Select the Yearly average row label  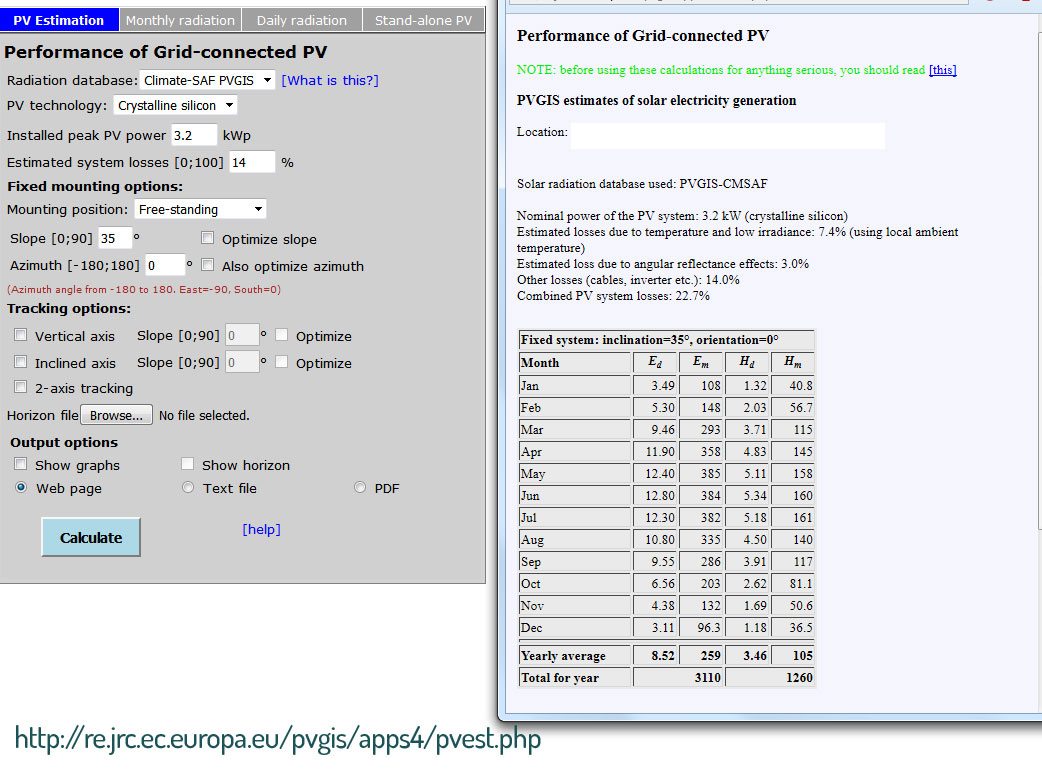coord(563,656)
